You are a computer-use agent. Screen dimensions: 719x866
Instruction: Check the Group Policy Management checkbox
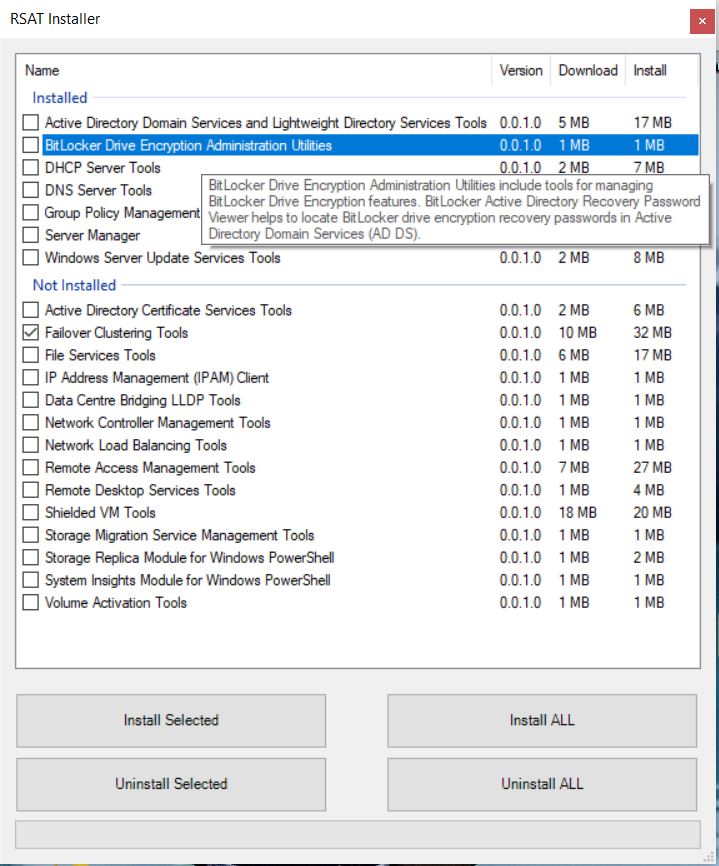pyautogui.click(x=31, y=213)
